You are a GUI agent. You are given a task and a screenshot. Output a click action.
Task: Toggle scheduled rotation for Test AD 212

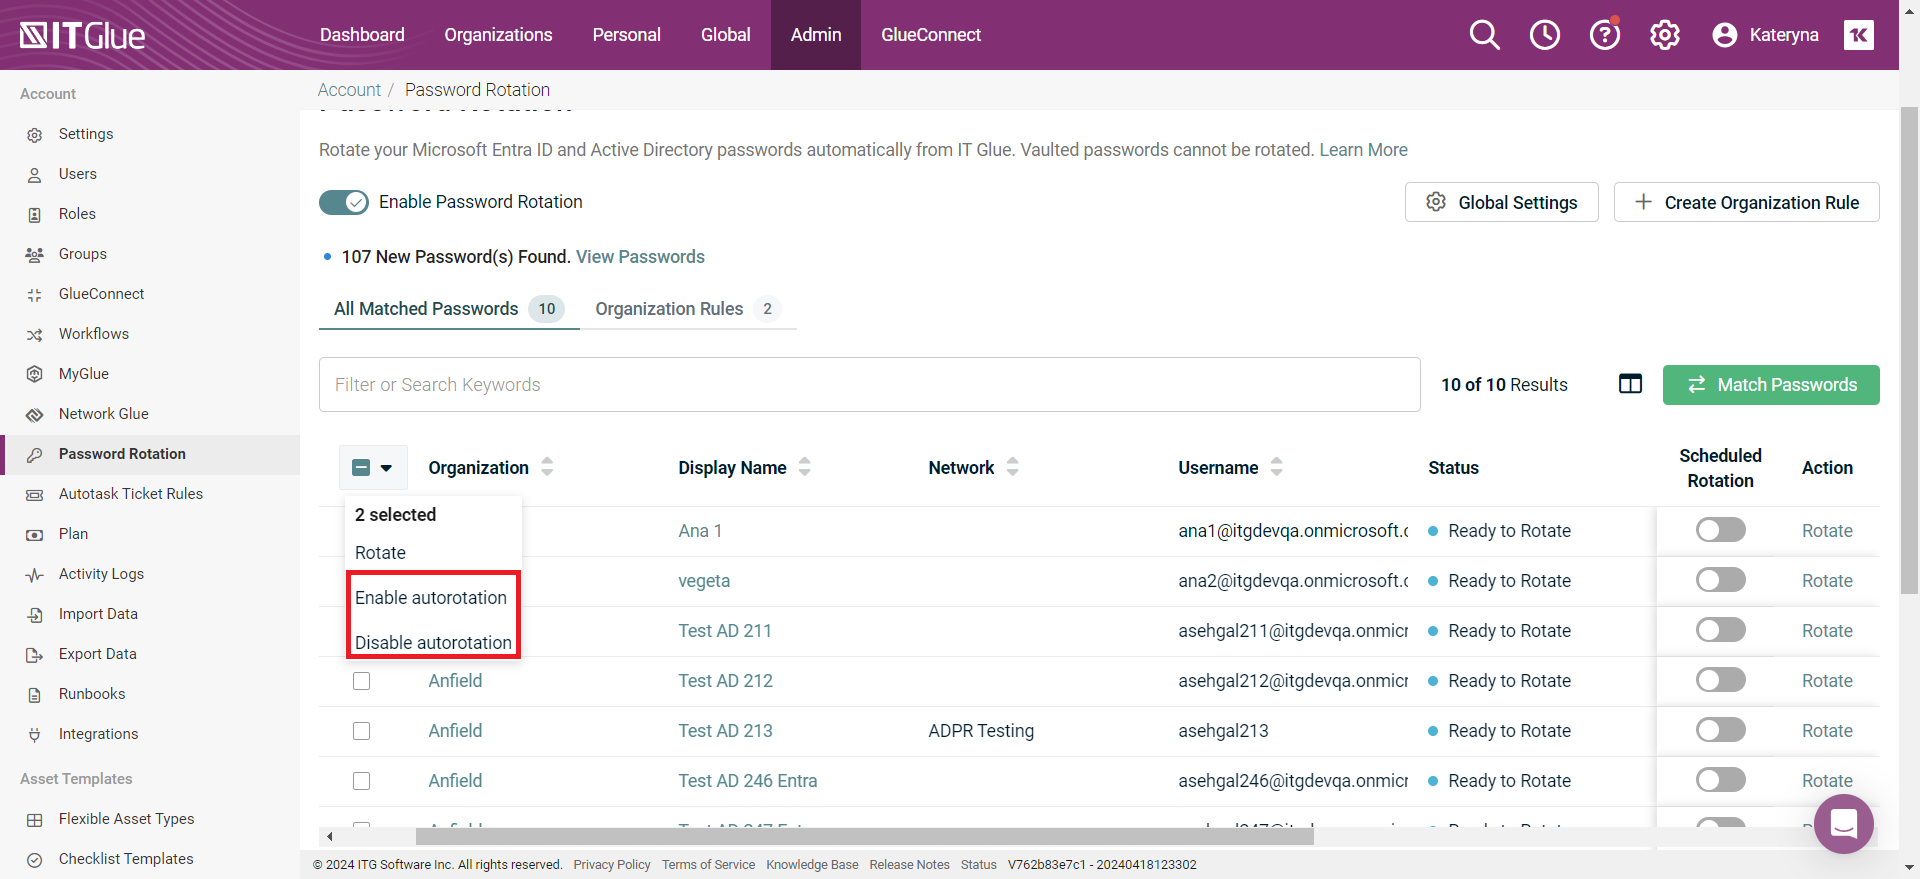[x=1720, y=680]
